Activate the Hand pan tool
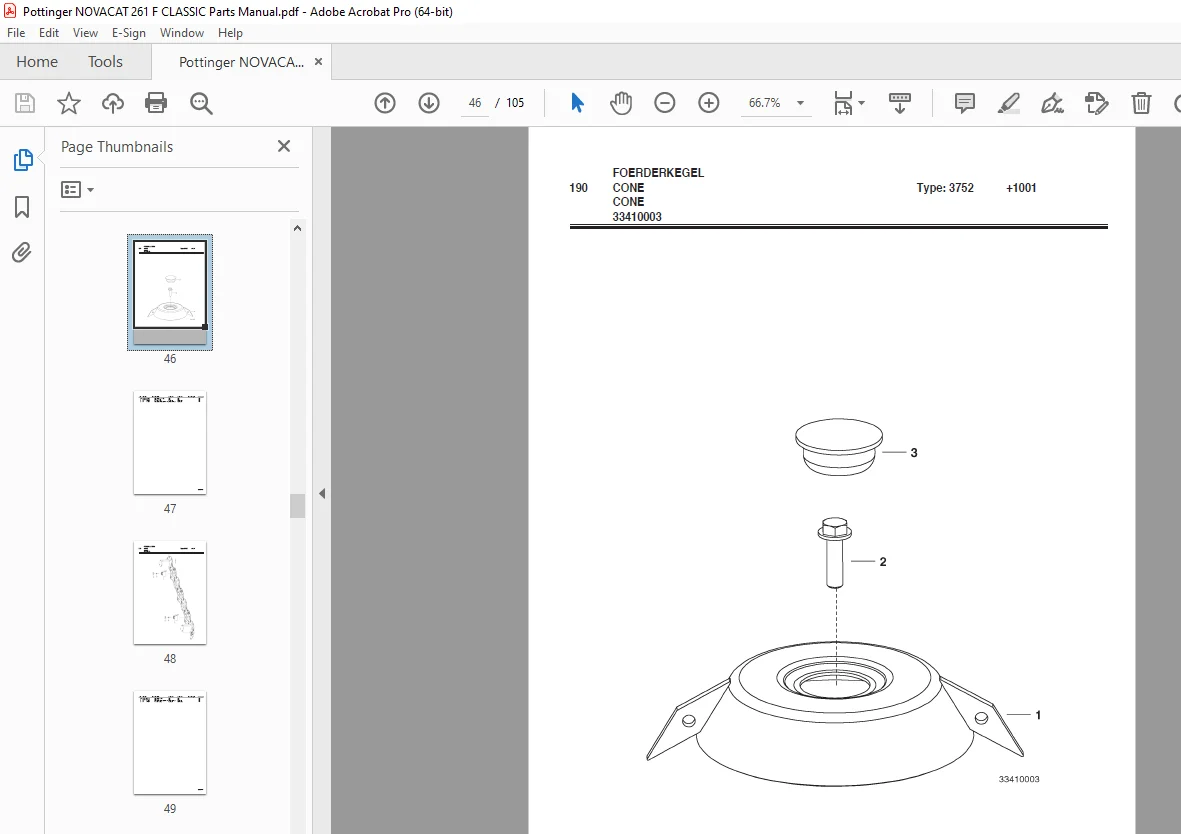Screen dimensions: 1181x834 (x=621, y=102)
